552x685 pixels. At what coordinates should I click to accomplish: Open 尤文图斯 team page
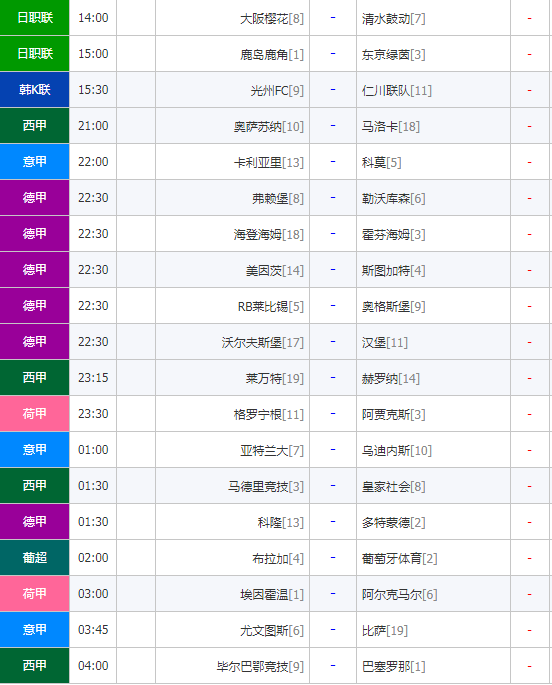pyautogui.click(x=264, y=630)
